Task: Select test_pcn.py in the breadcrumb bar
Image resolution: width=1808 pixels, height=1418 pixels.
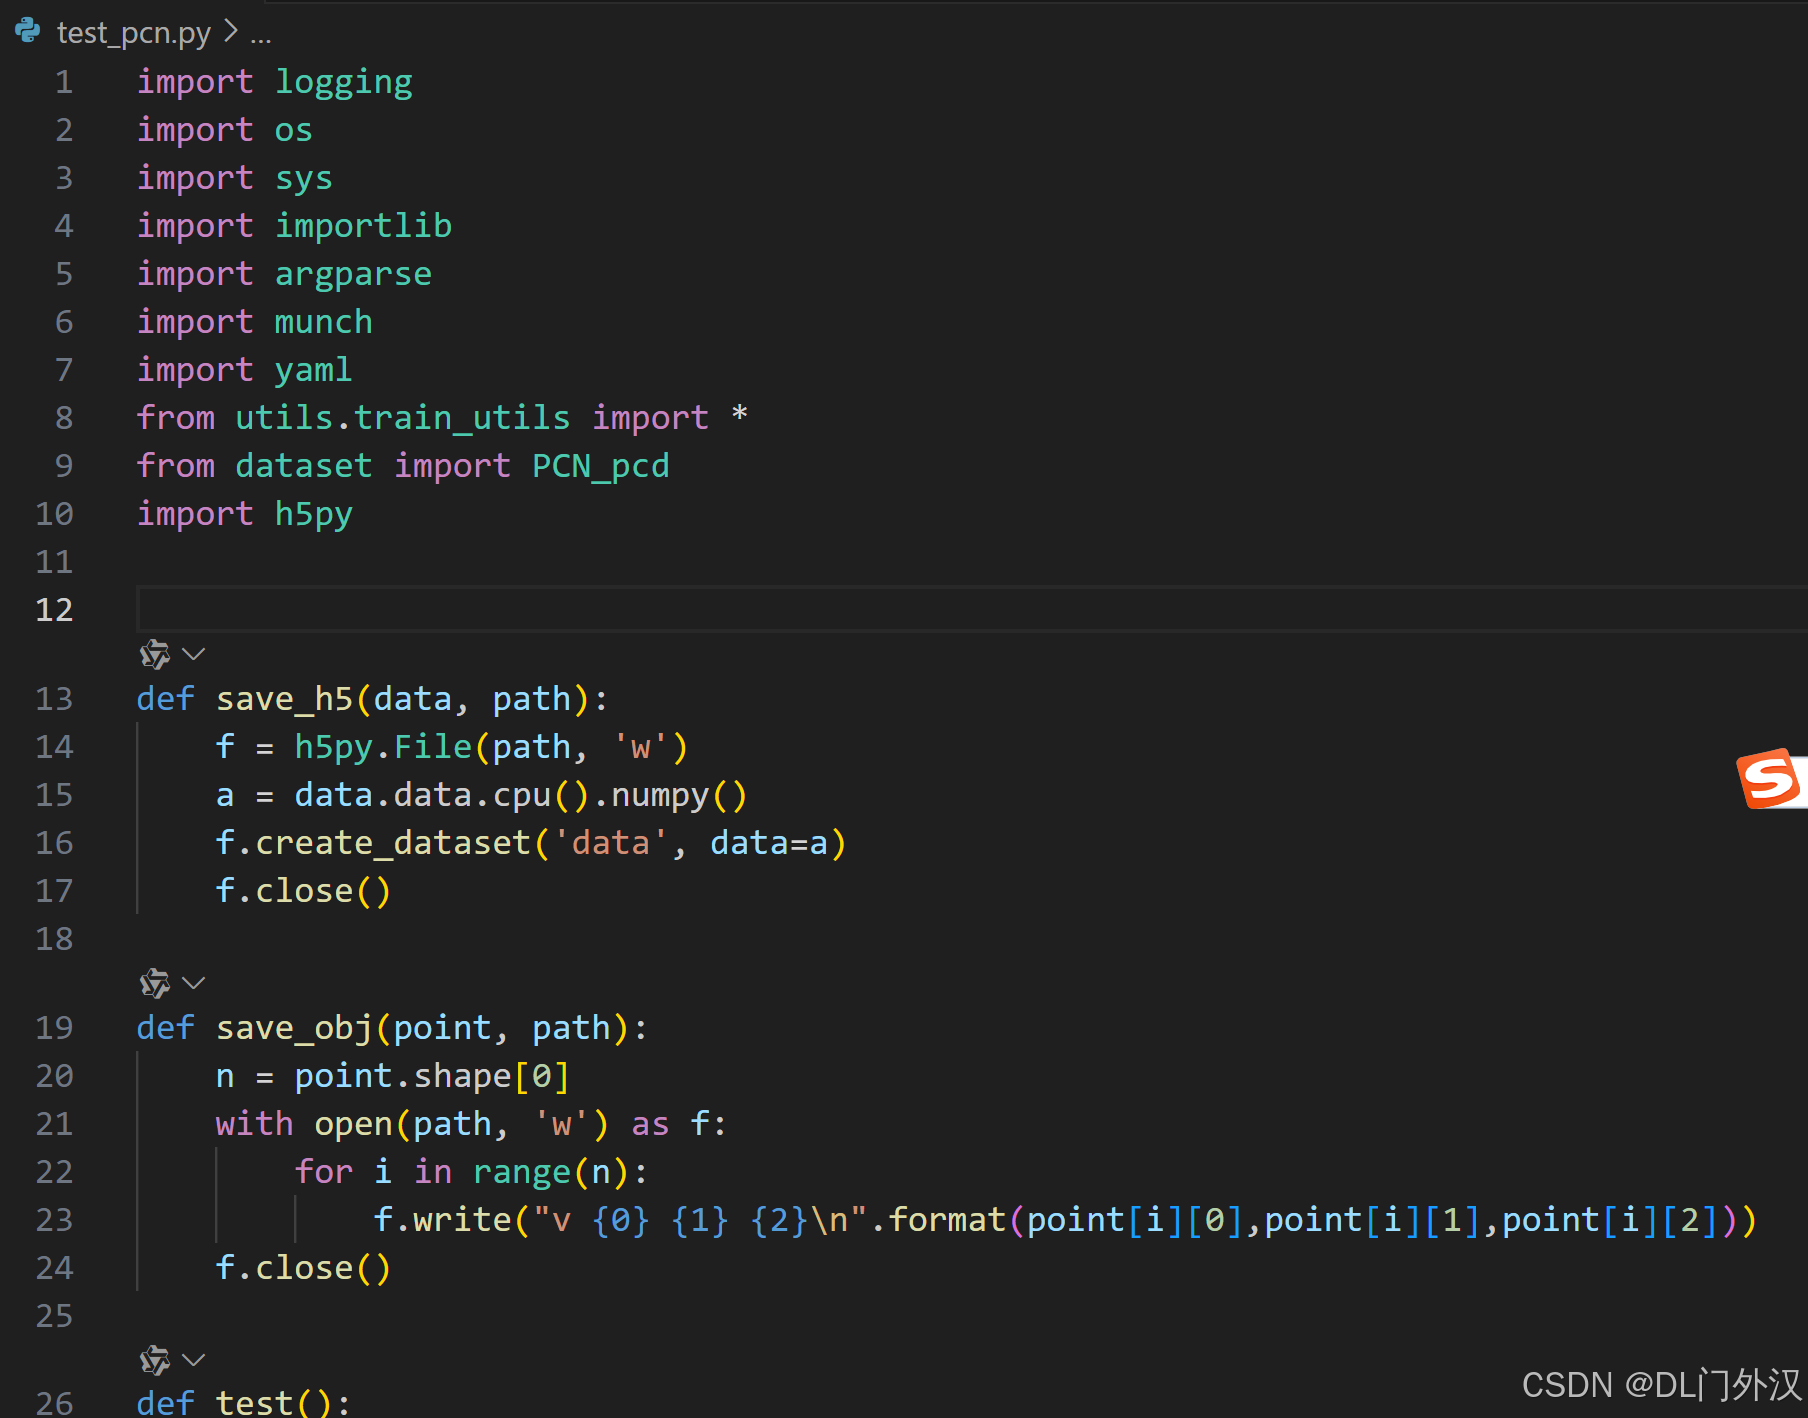Action: 133,31
